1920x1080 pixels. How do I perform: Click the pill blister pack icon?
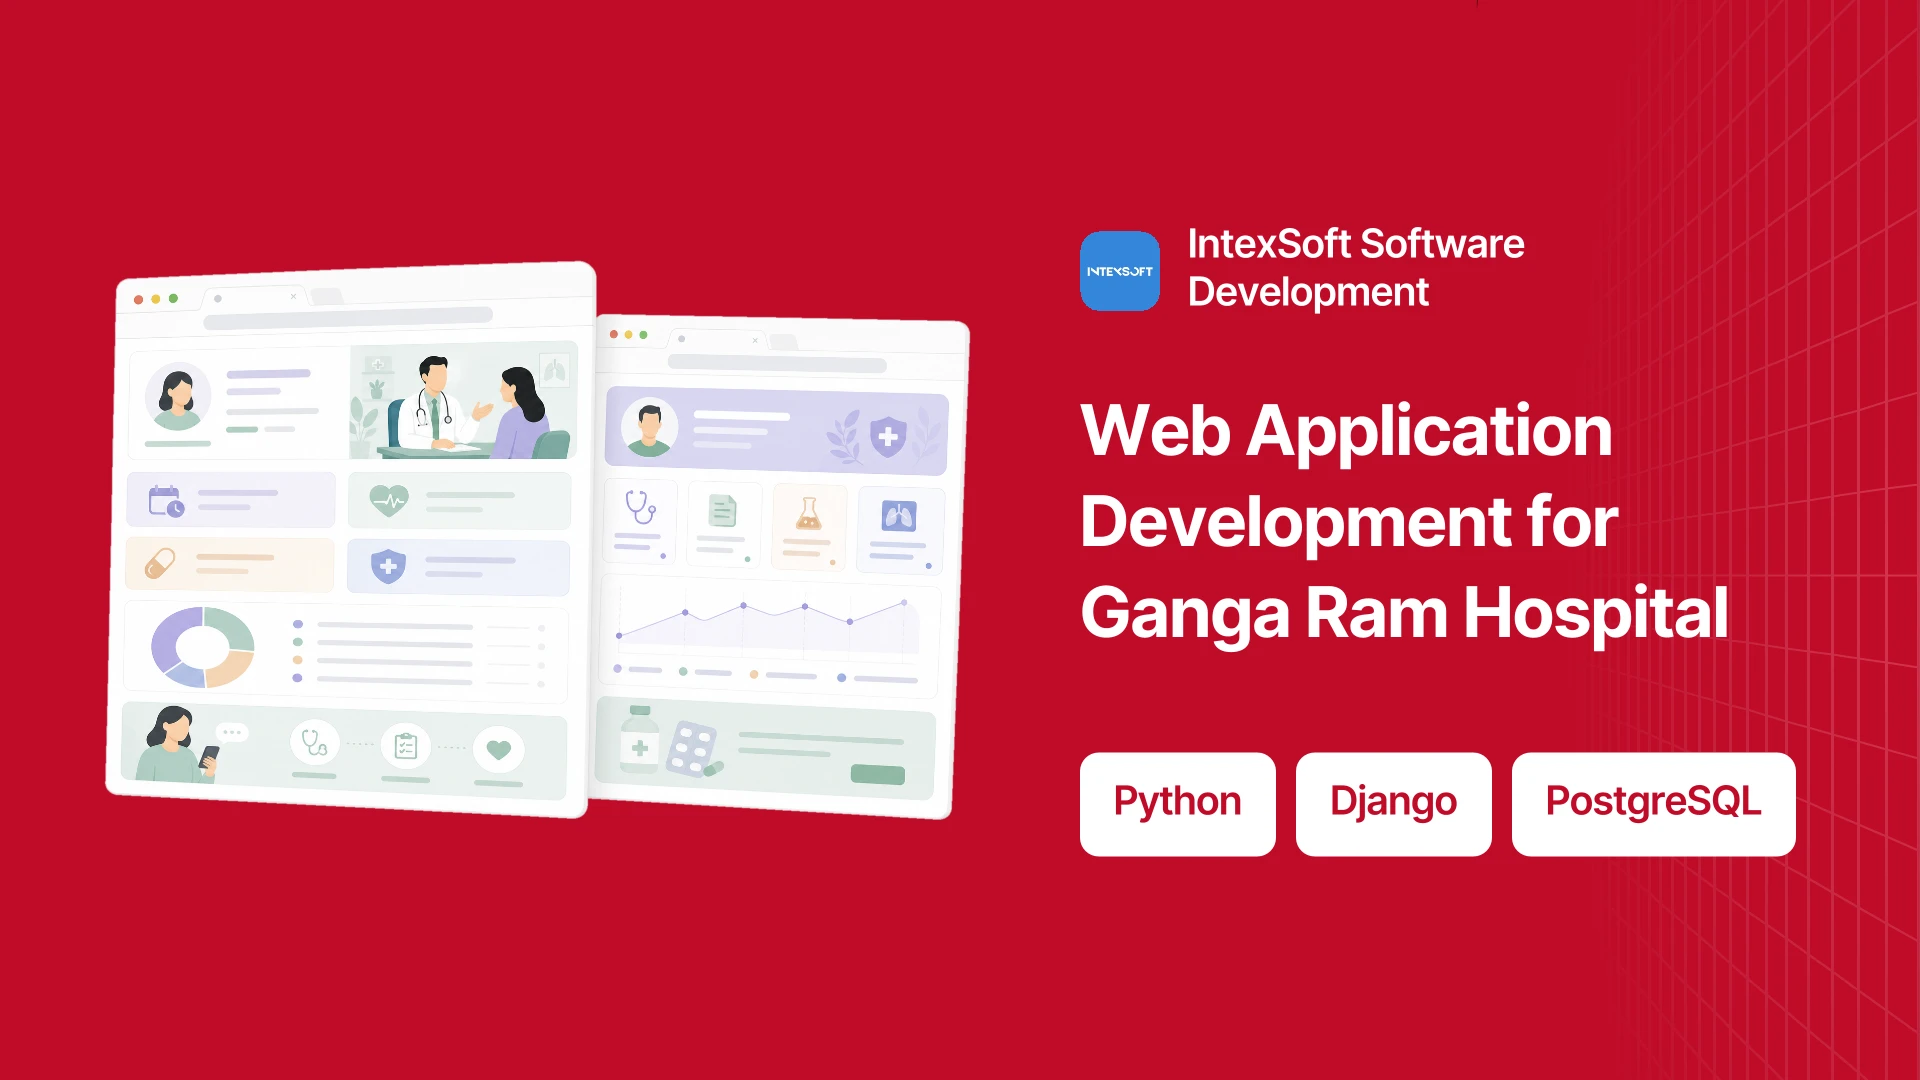point(692,749)
